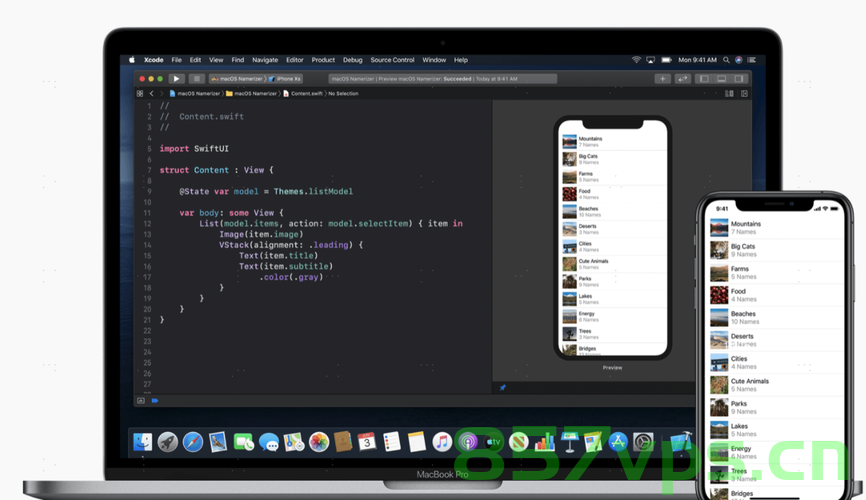Tap the Deserts row on the iPhone

pos(776,340)
